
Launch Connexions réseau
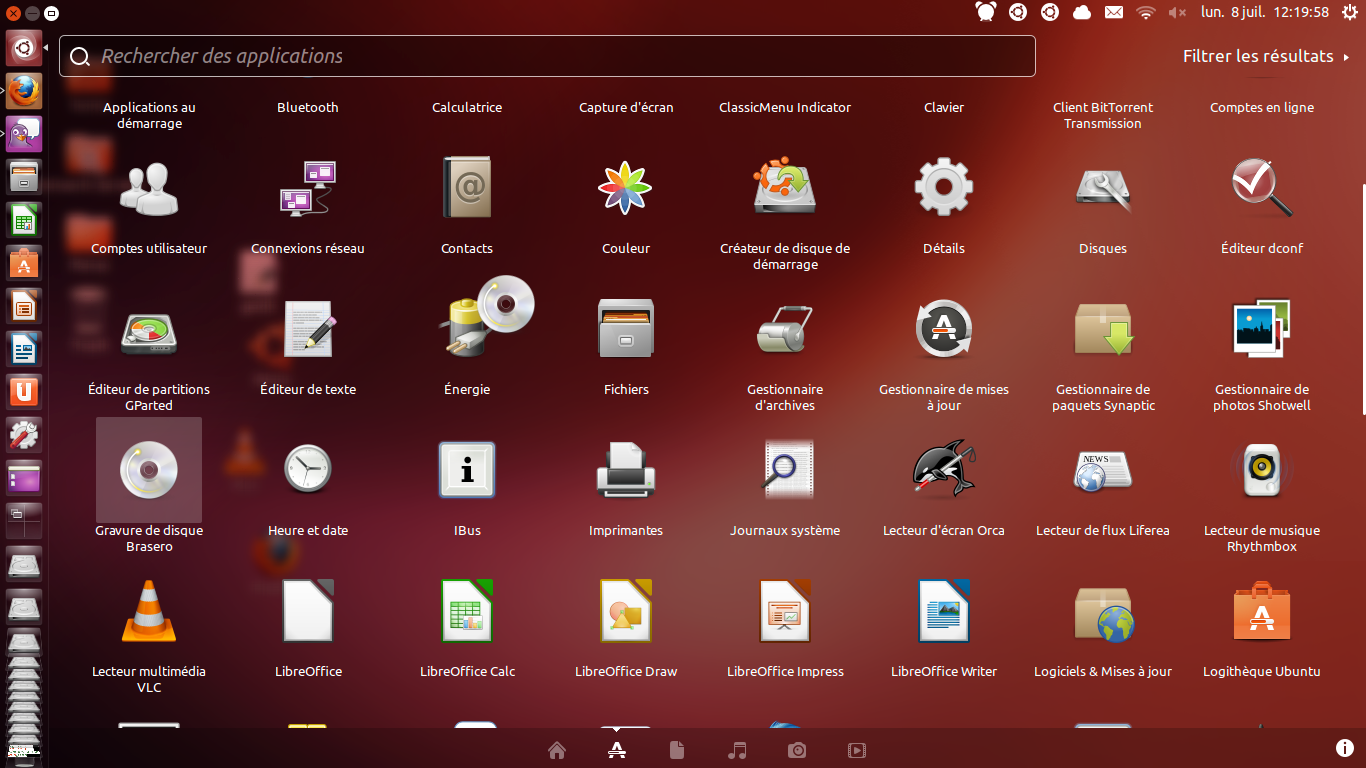click(308, 188)
